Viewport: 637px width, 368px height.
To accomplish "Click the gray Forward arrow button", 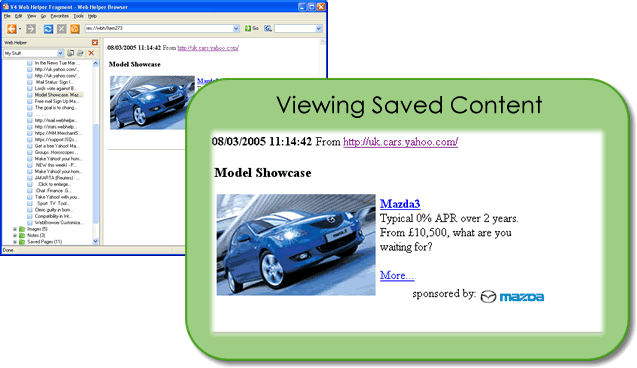I will [30, 29].
